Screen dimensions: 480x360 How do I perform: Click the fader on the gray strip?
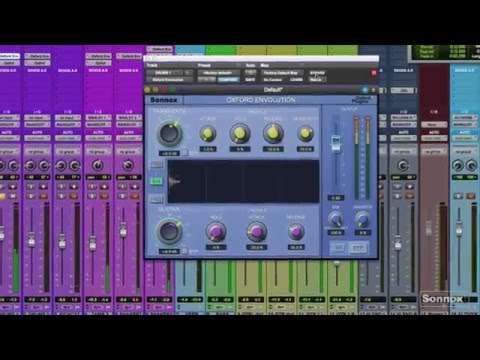(x=398, y=242)
